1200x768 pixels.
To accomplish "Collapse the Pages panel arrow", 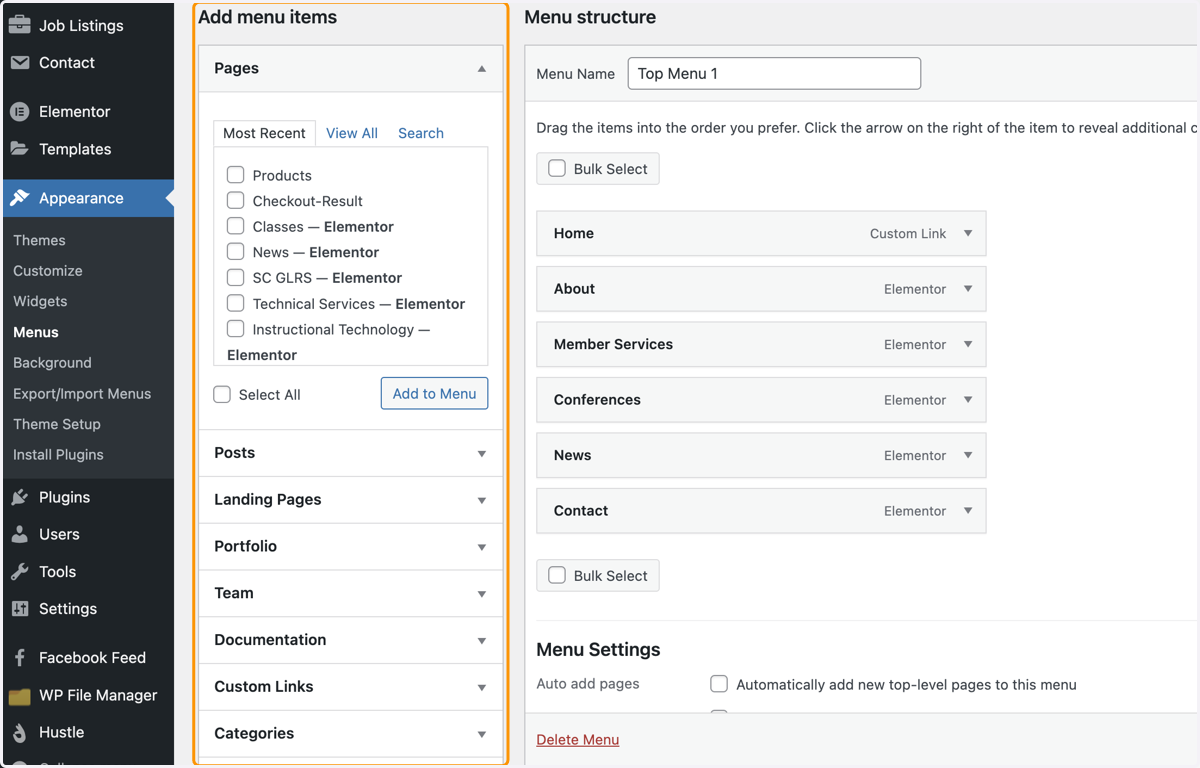I will point(482,69).
